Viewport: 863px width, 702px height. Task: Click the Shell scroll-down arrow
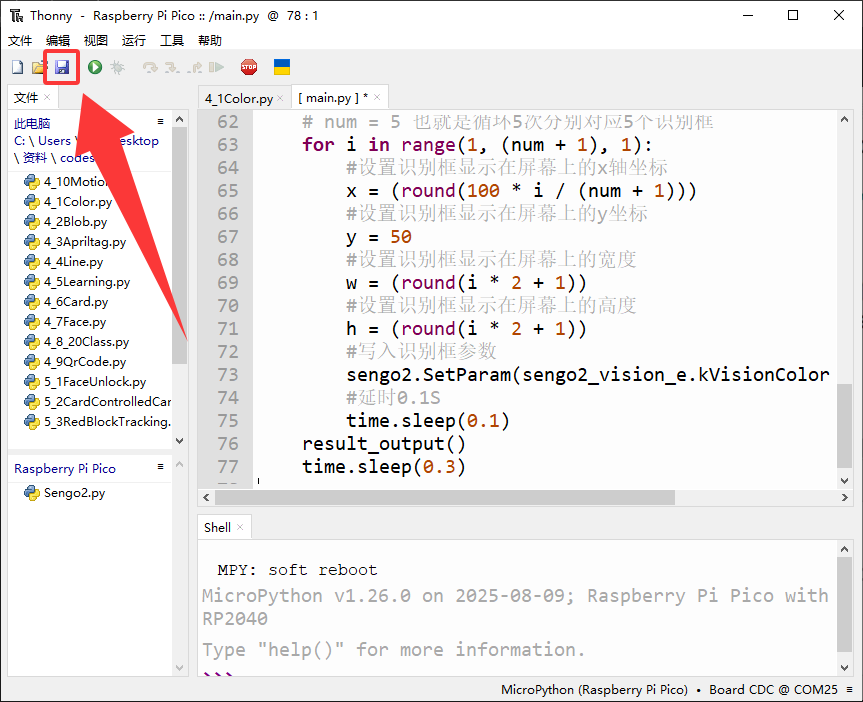coord(844,667)
